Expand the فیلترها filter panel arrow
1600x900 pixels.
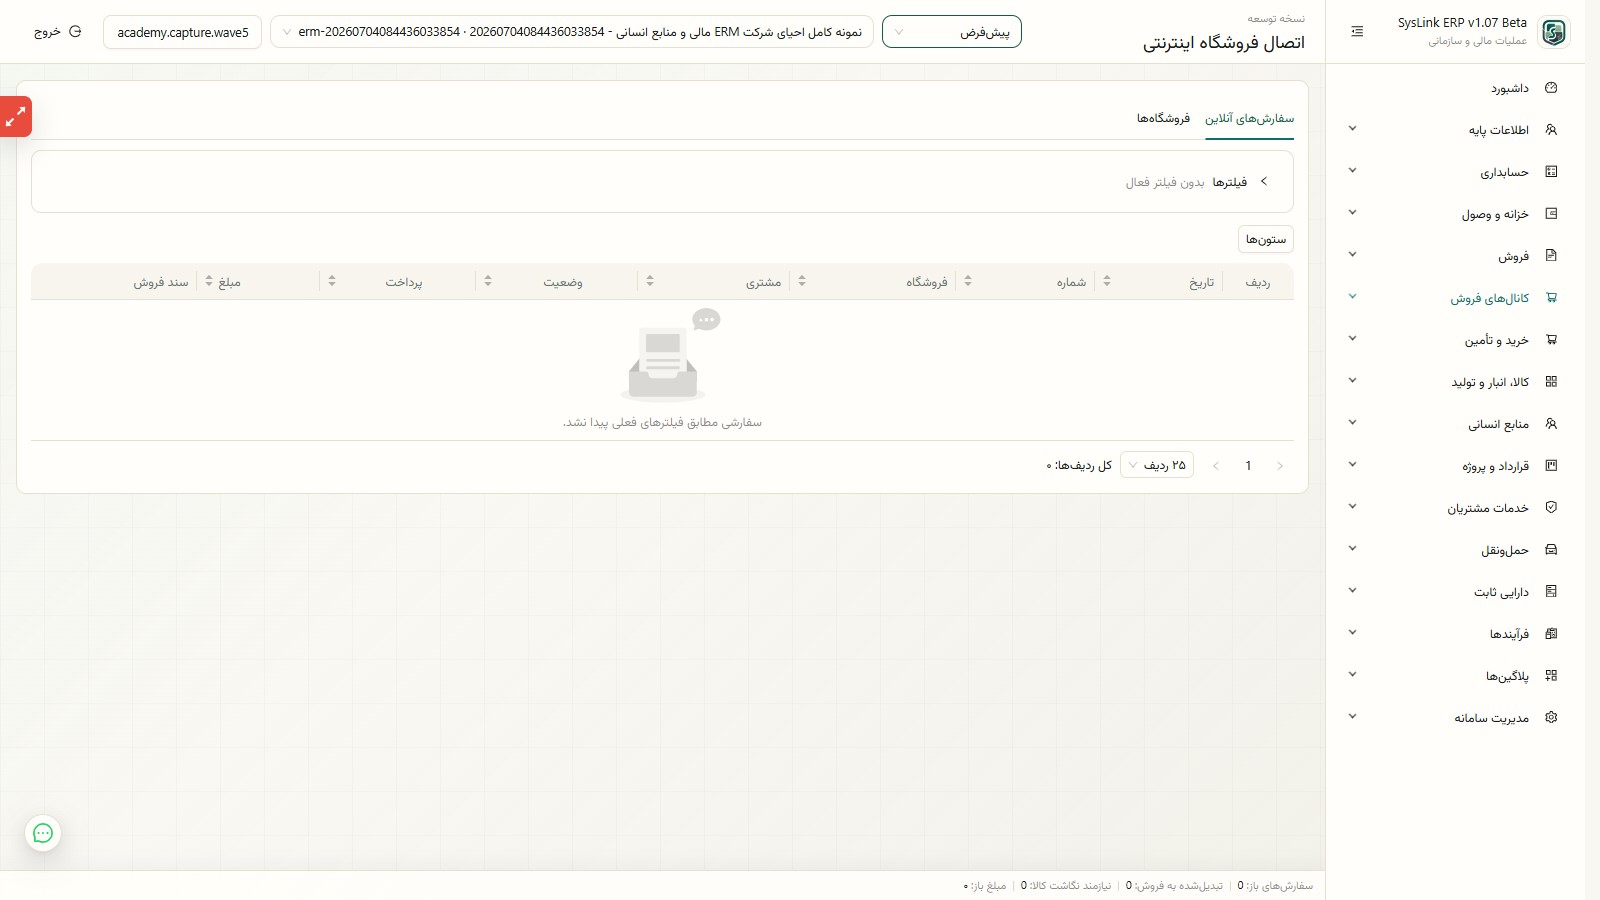pos(1264,182)
